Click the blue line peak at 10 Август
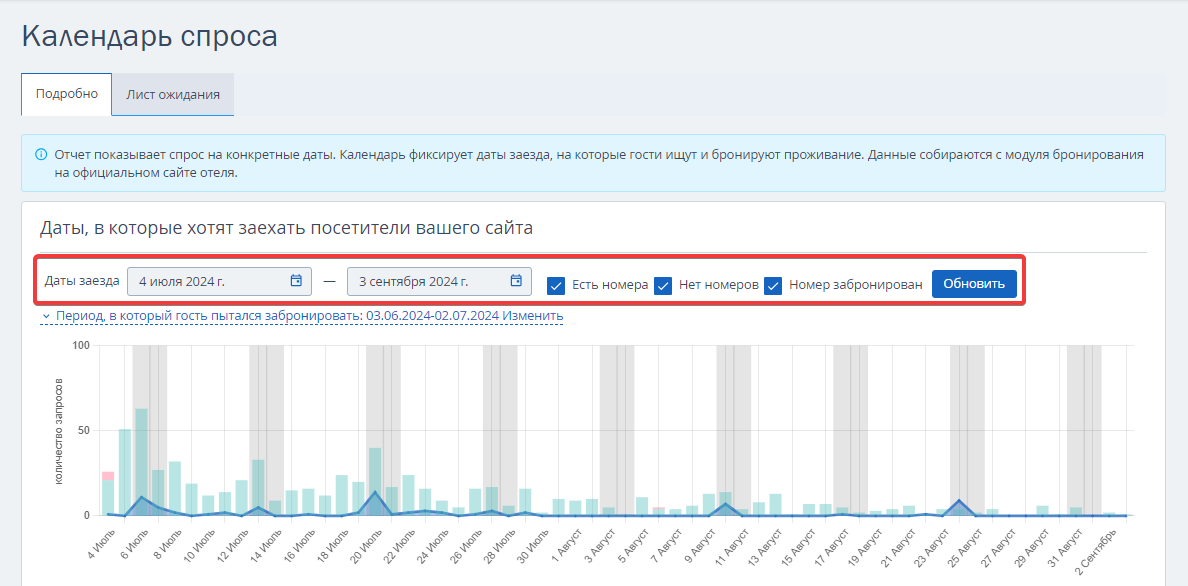Screen dimensions: 1188x586 point(726,503)
